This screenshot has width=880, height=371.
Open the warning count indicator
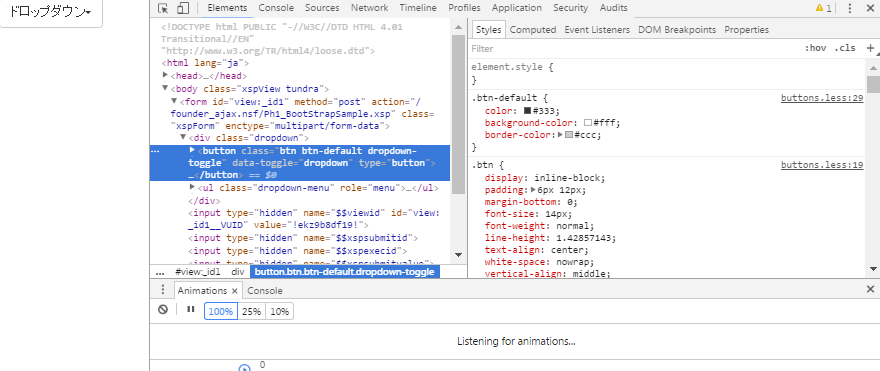pos(824,8)
